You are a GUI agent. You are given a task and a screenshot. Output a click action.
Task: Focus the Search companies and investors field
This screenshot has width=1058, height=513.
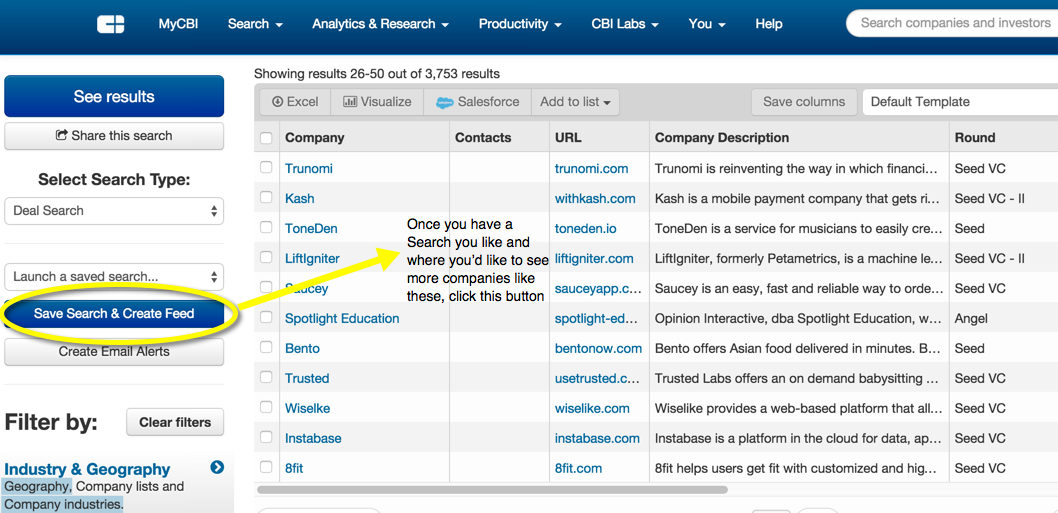pos(952,23)
